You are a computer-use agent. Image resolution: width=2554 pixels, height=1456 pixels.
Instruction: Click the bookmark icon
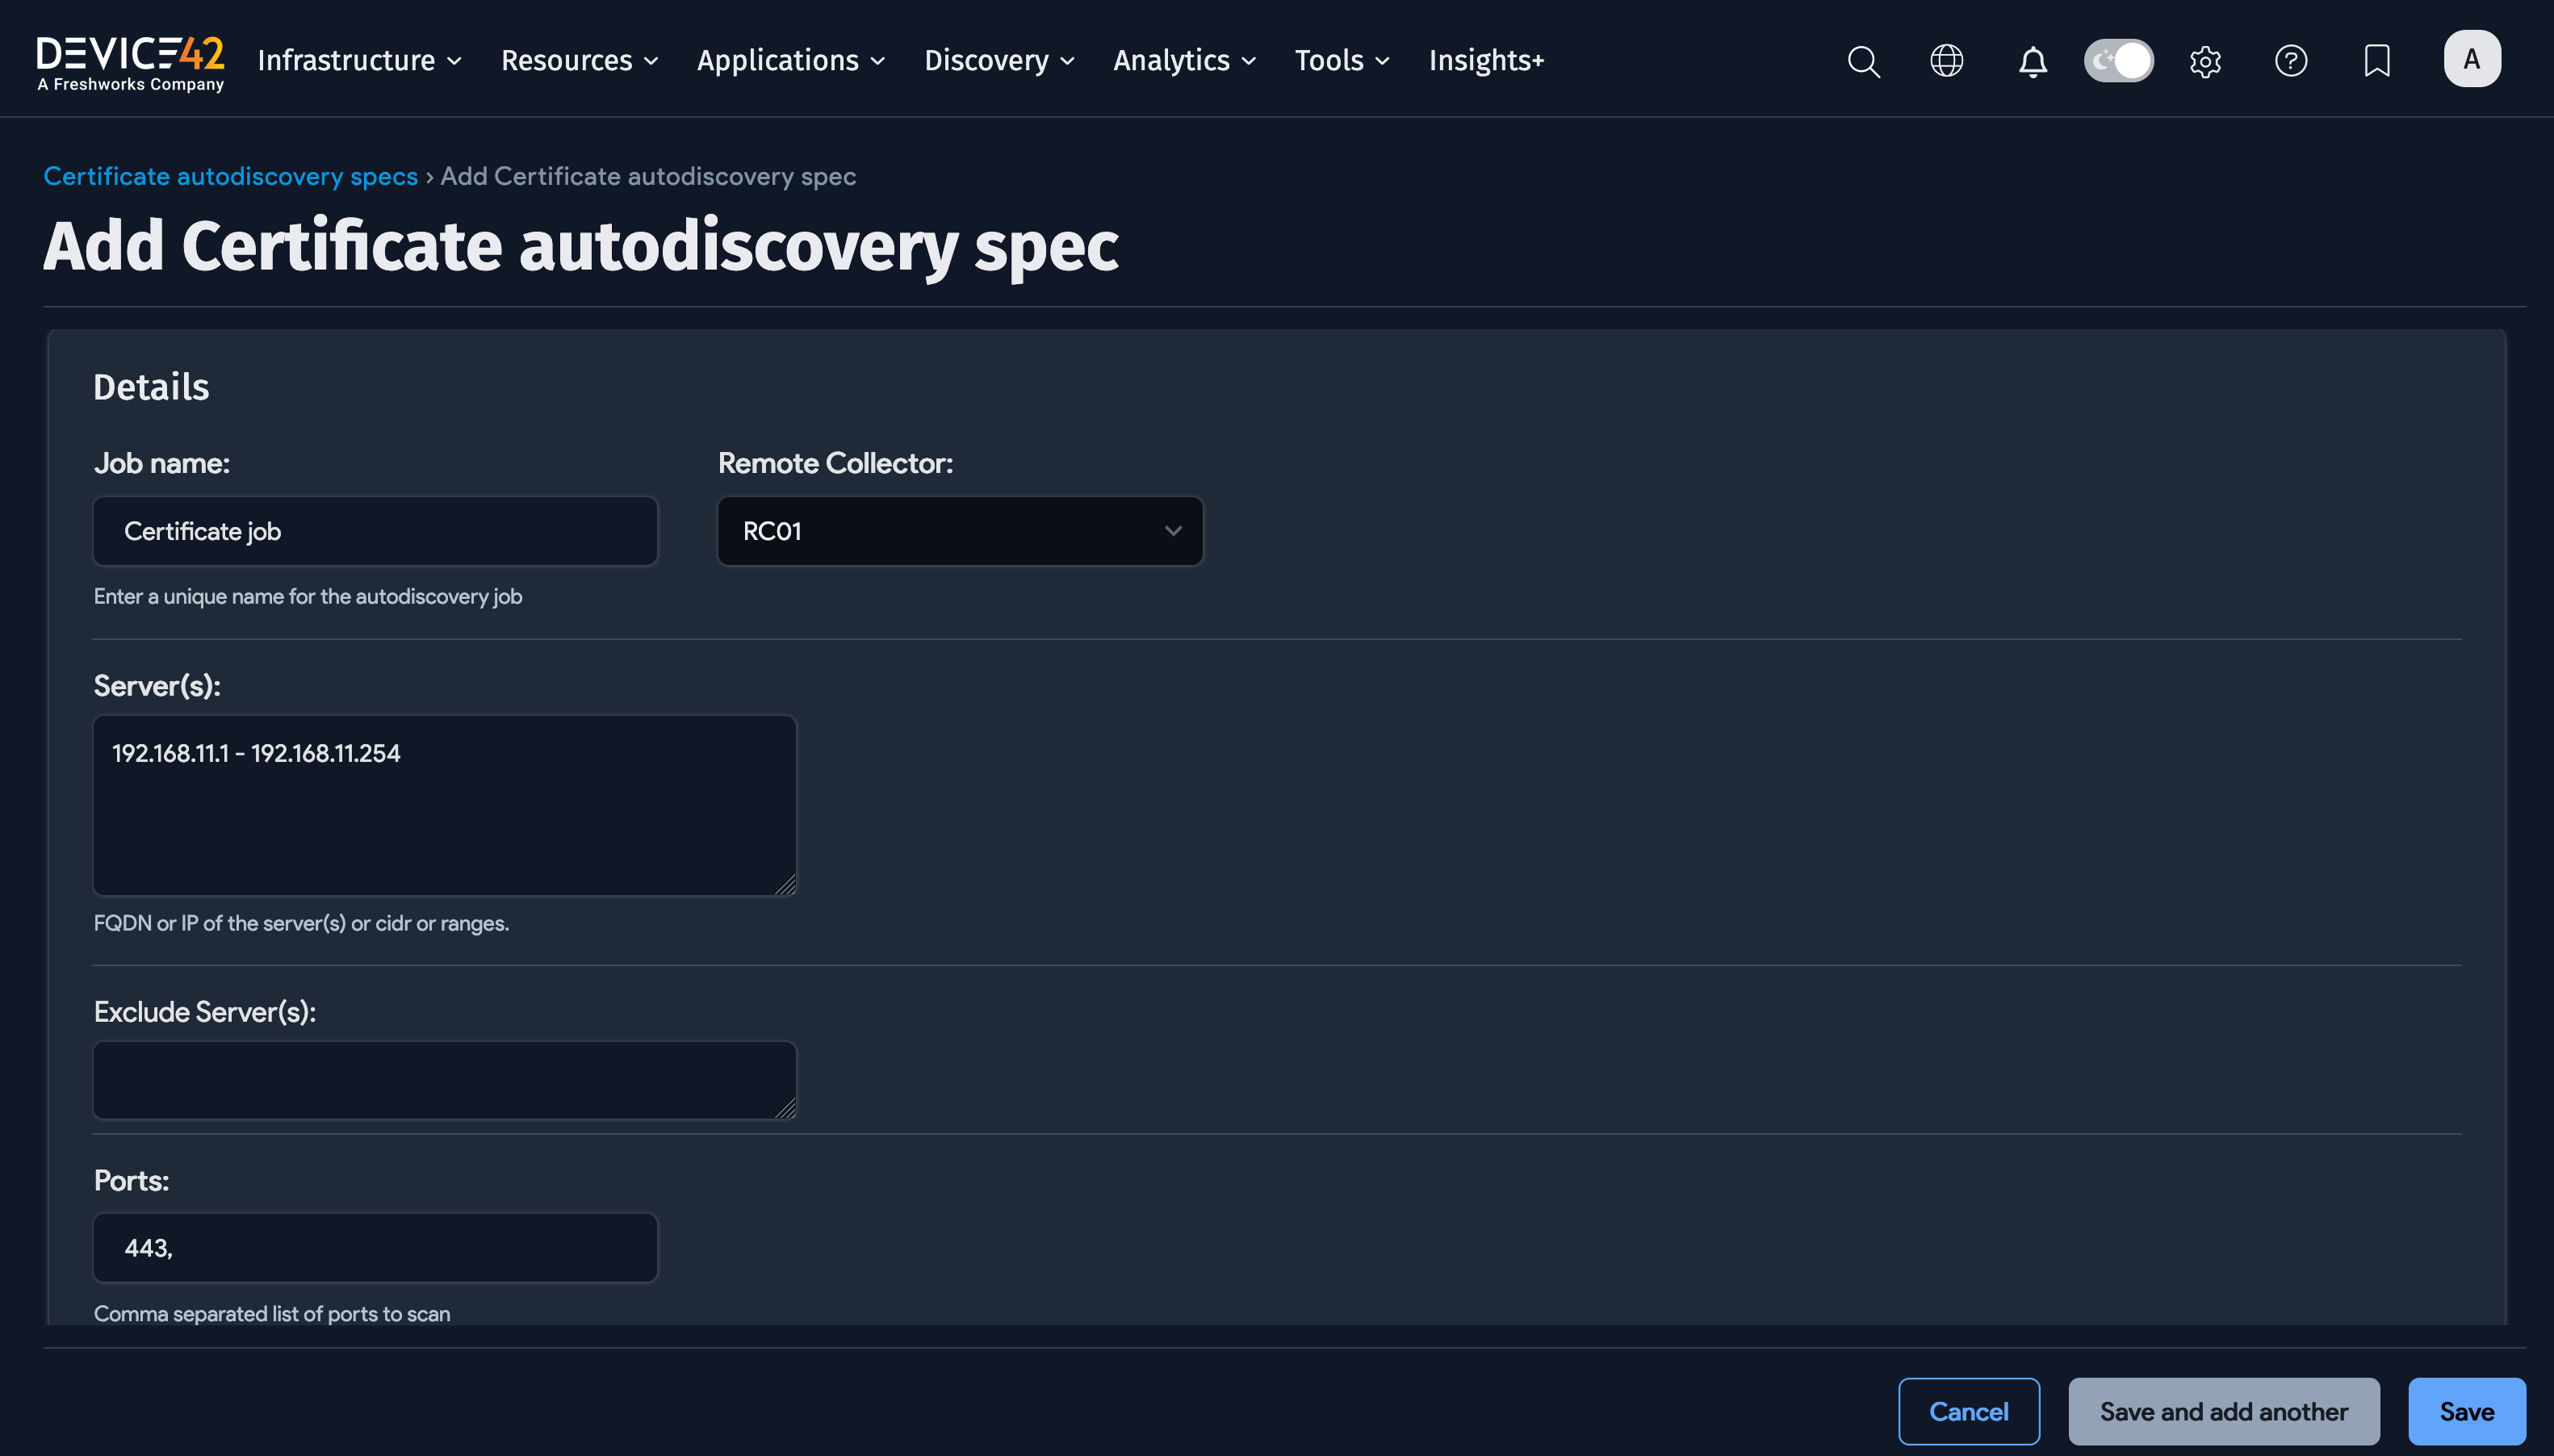coord(2376,60)
